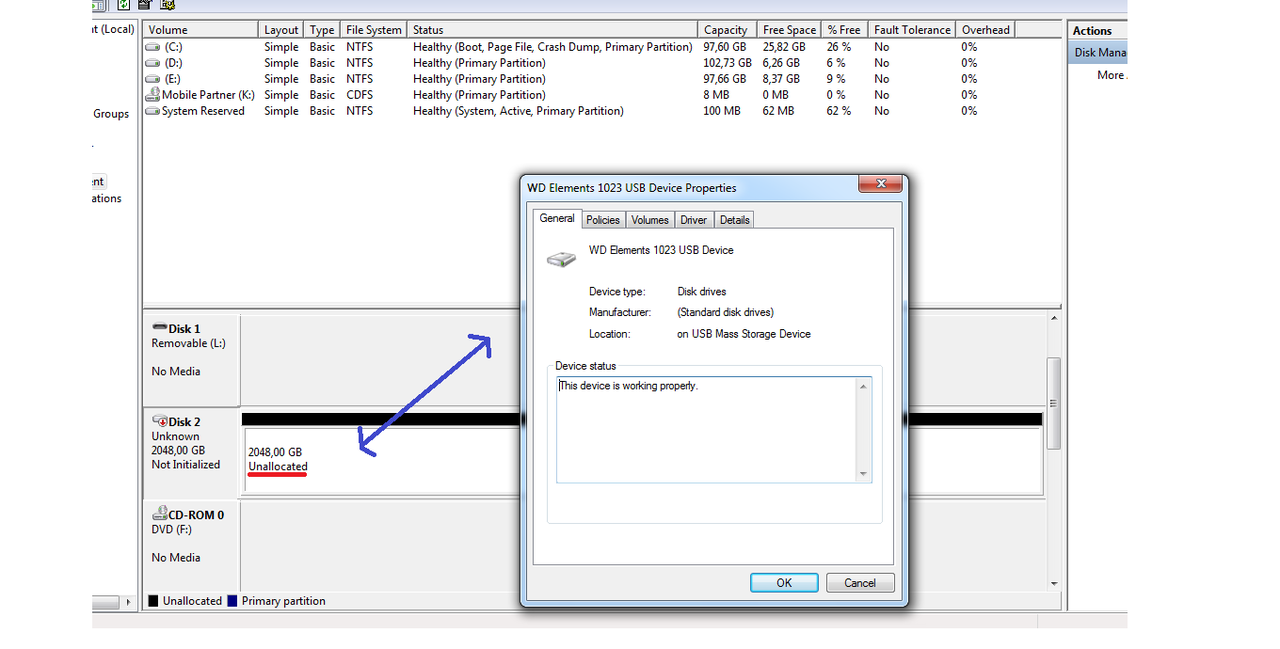
Task: Sort by the File System column header
Action: point(374,30)
